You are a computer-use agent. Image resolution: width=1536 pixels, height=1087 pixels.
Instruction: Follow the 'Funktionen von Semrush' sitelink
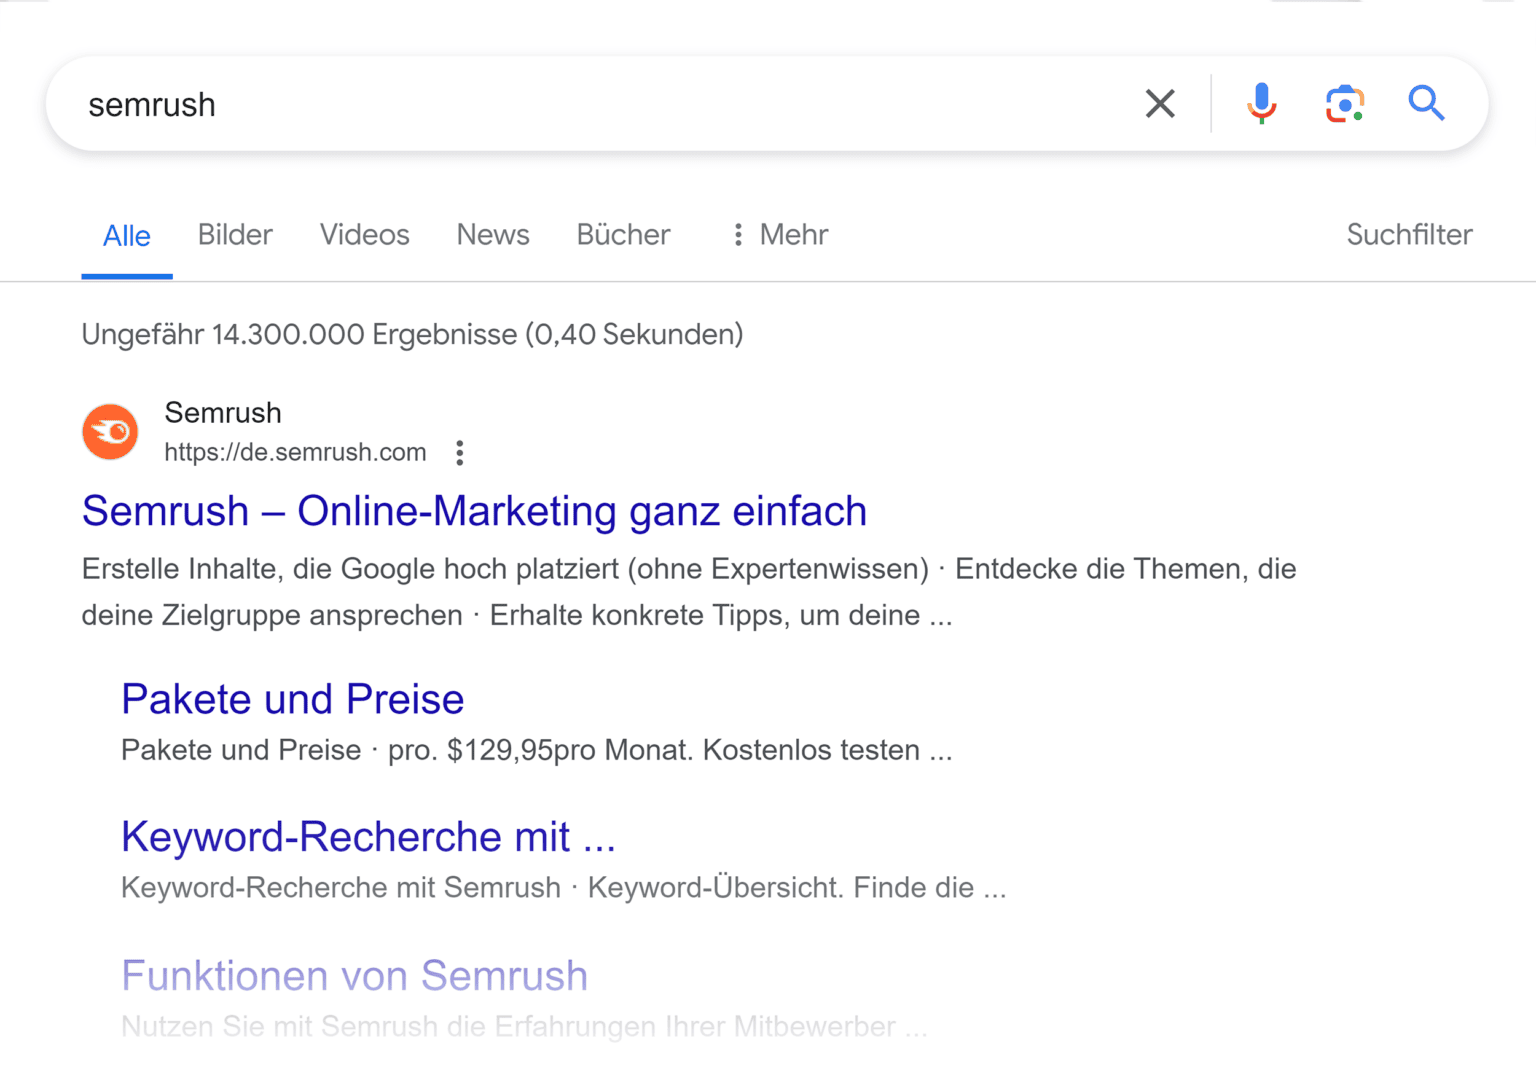coord(354,975)
